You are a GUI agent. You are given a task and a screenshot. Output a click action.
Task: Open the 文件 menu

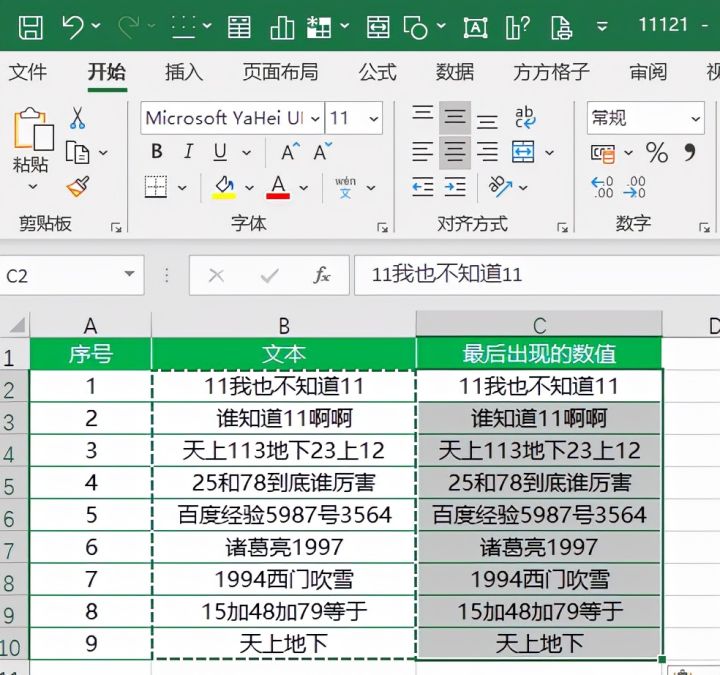(28, 72)
